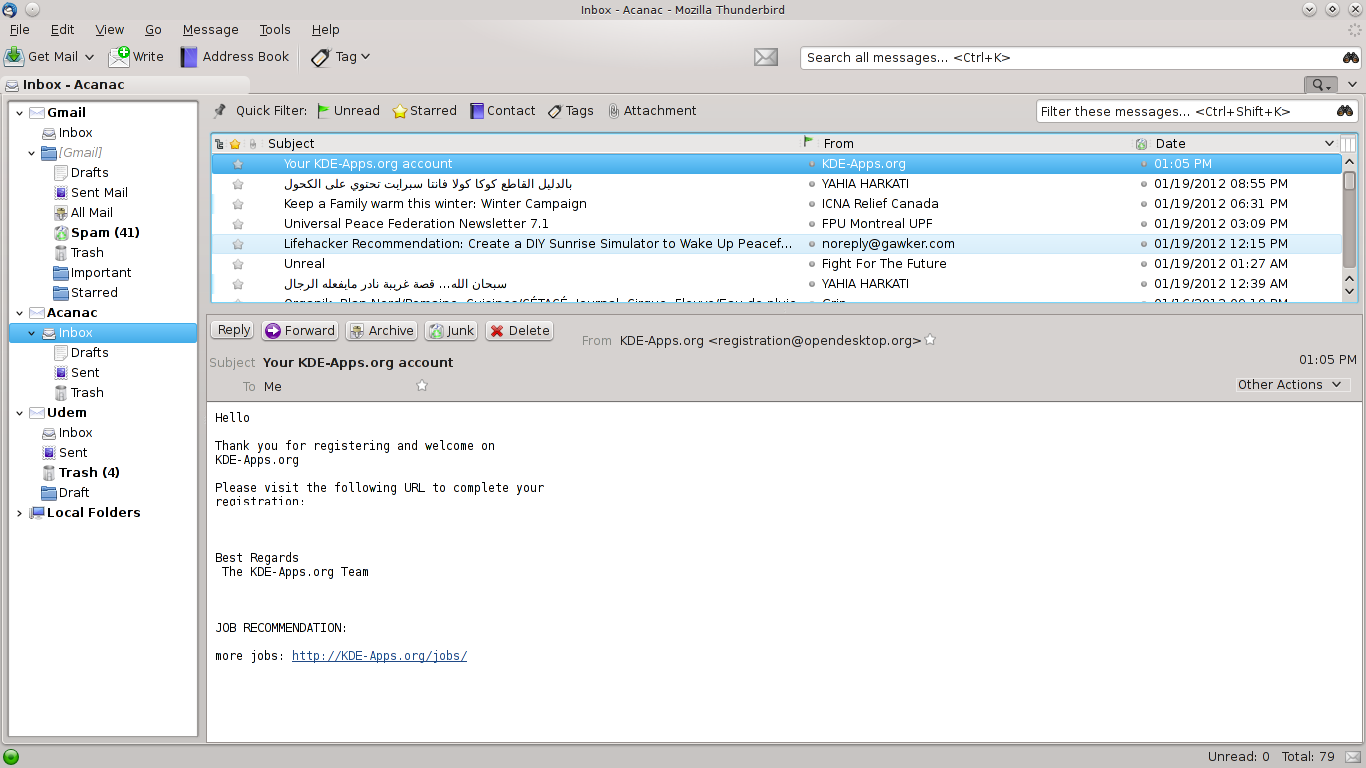This screenshot has width=1366, height=768.
Task: Click the message list scroll down arrow
Action: (1349, 292)
